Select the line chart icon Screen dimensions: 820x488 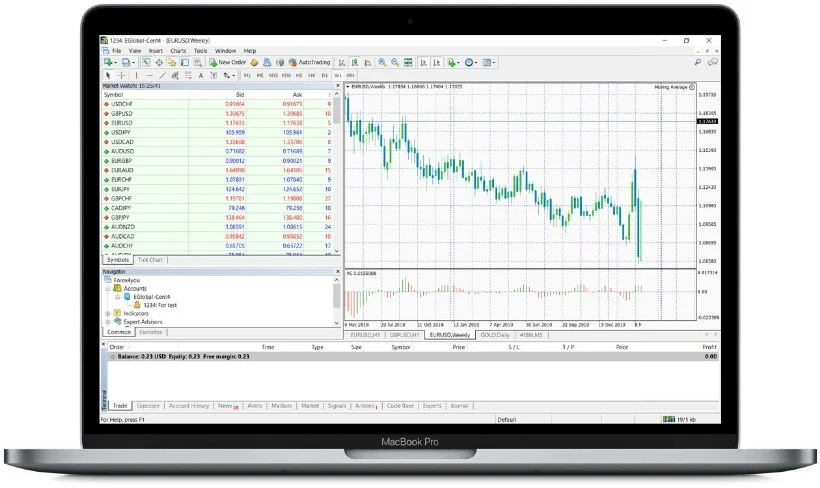368,62
